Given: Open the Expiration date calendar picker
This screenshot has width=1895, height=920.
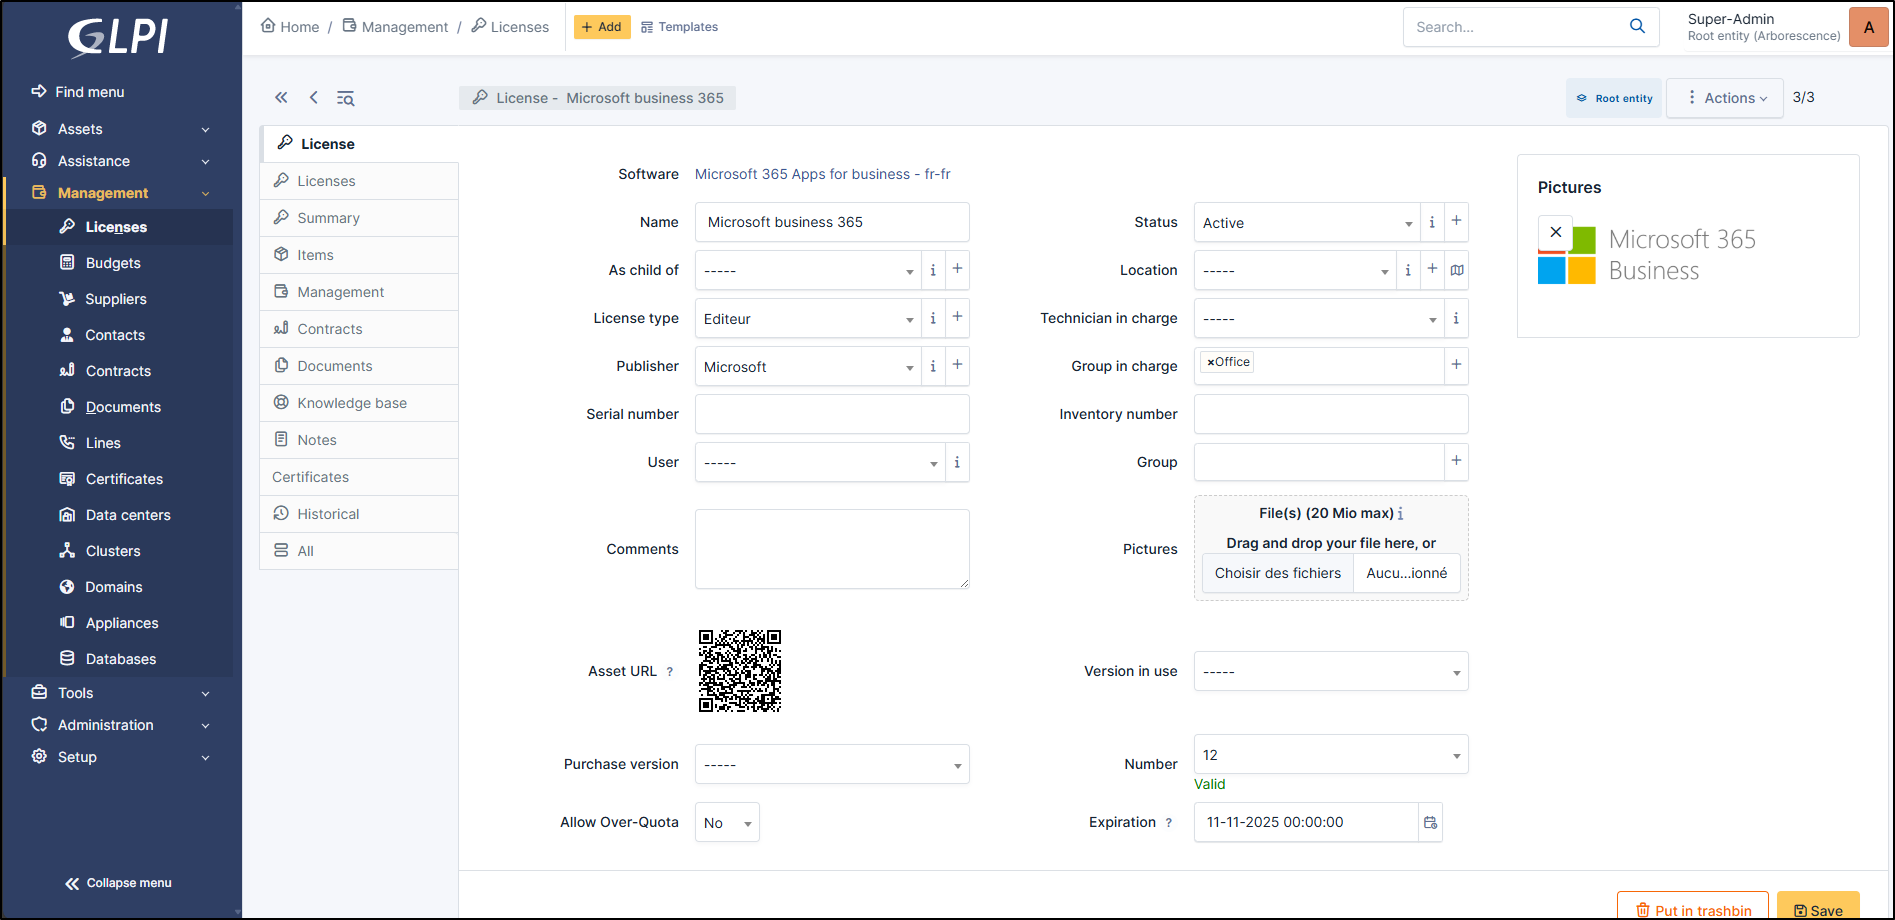Looking at the screenshot, I should (1430, 822).
